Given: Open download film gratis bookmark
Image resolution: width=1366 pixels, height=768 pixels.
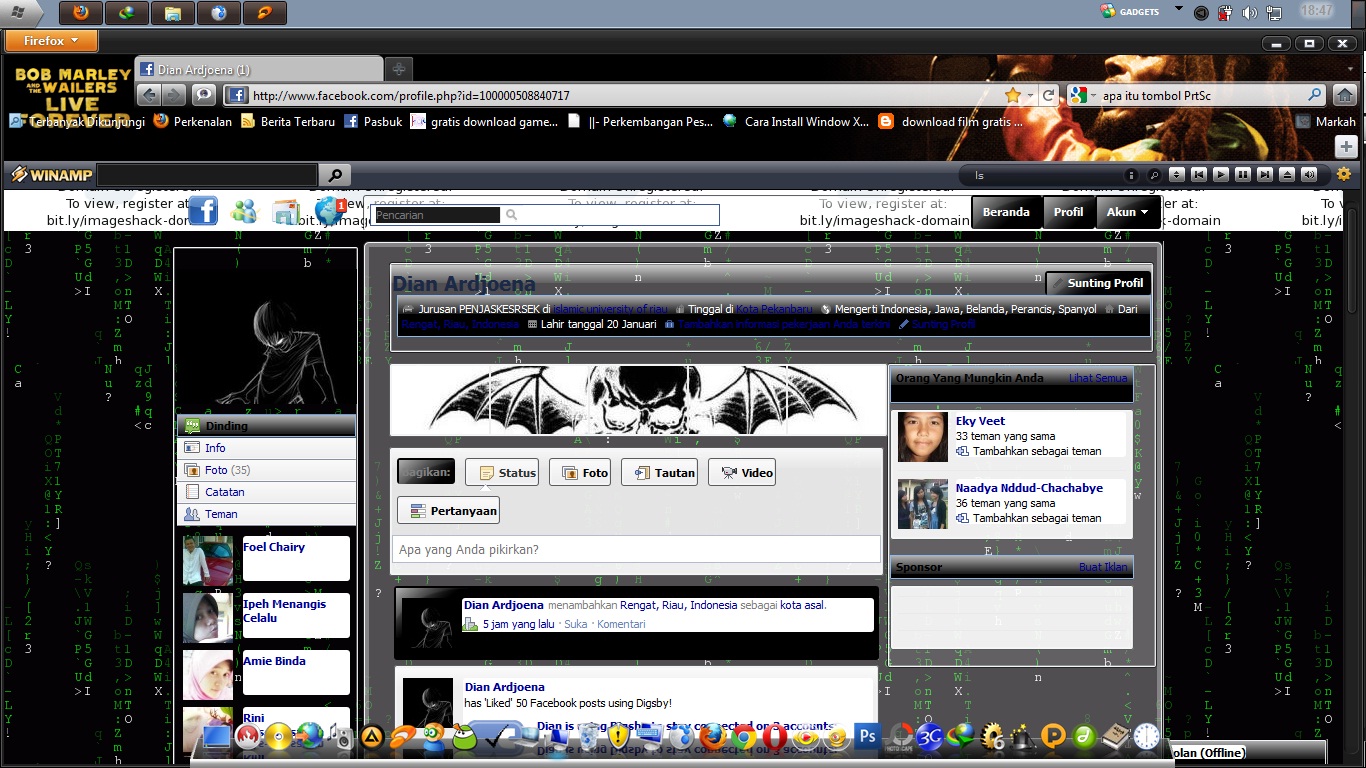Looking at the screenshot, I should point(951,122).
